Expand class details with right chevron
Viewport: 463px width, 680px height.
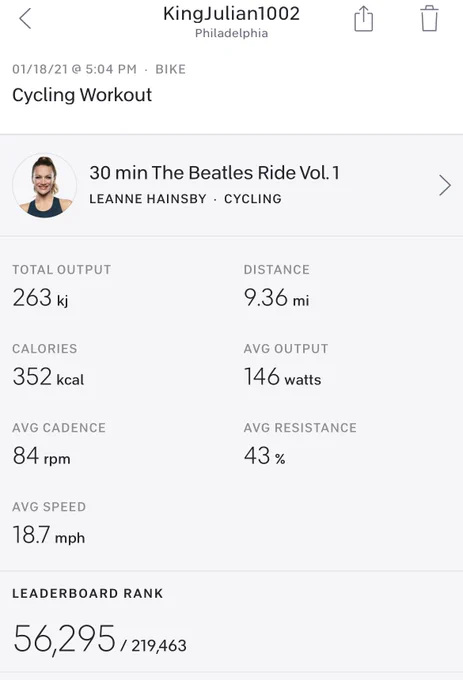(x=445, y=186)
